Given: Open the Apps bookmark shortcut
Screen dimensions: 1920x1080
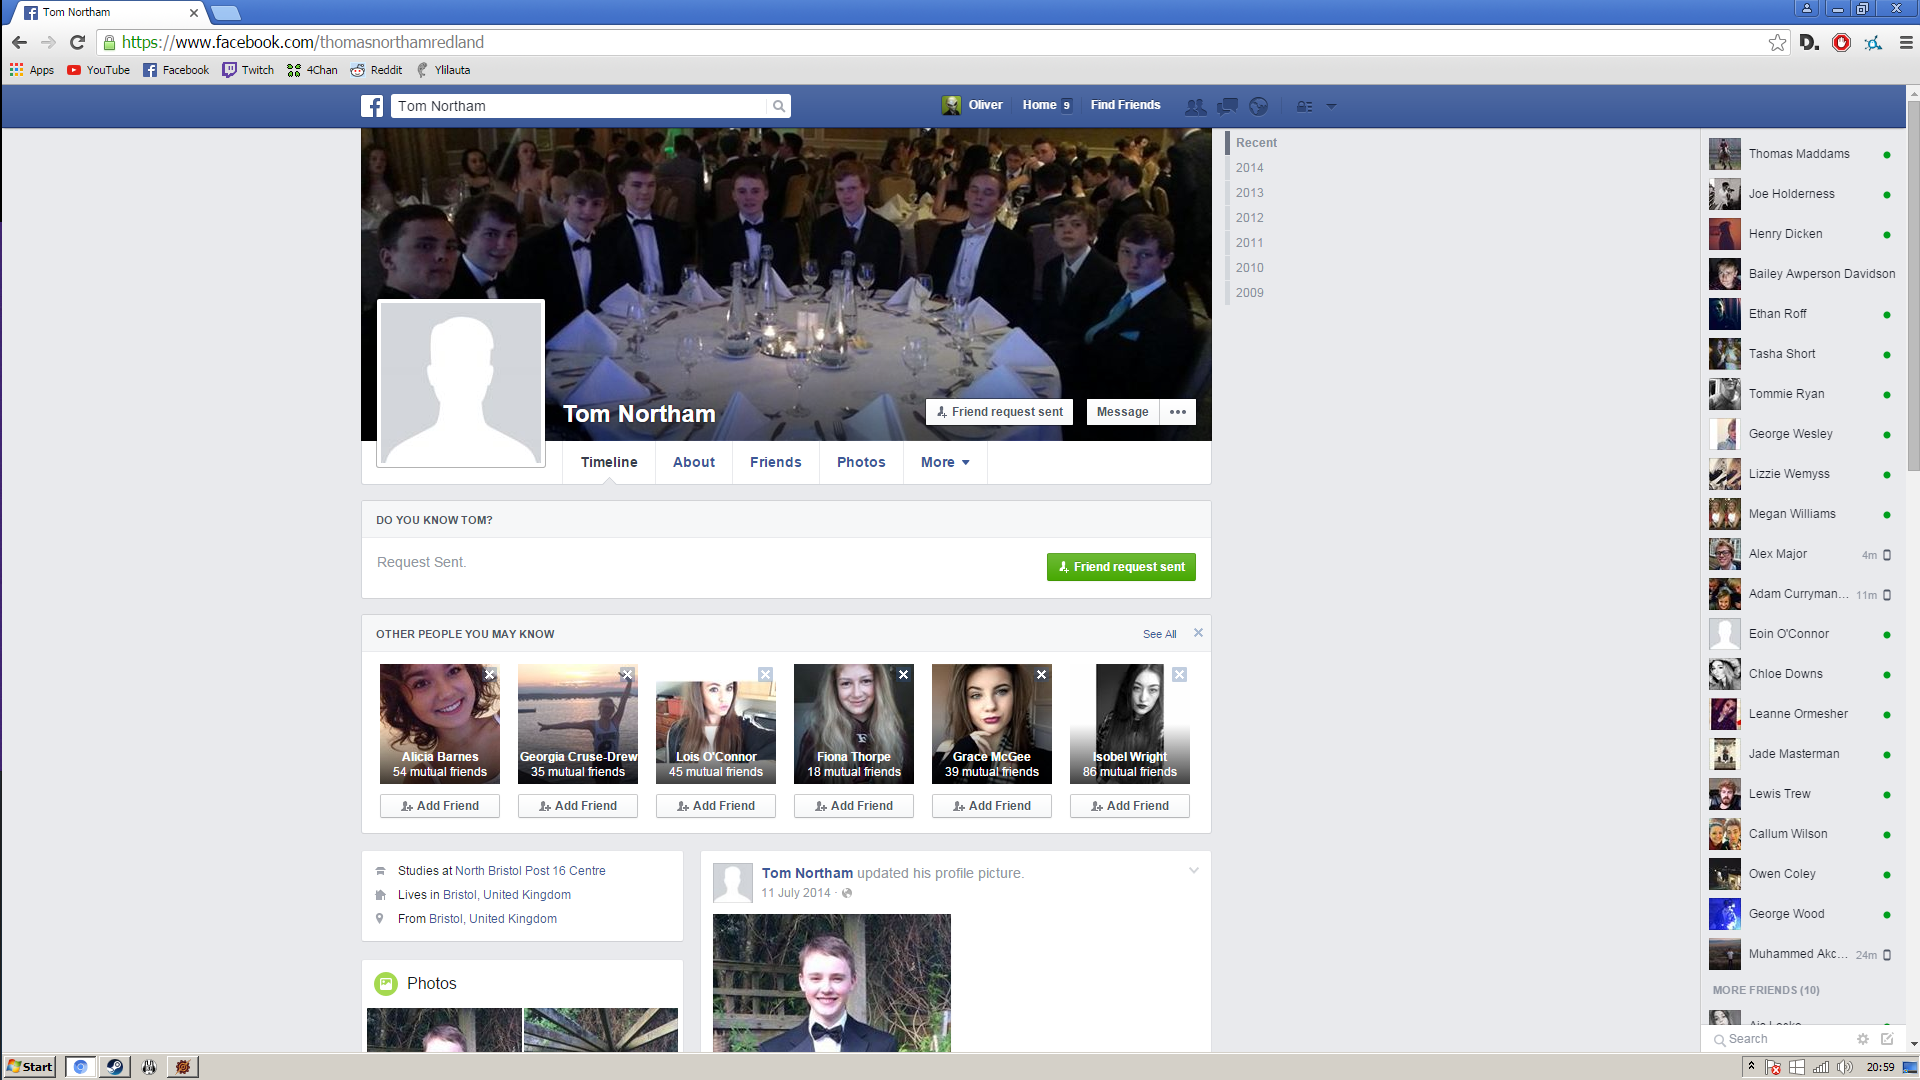Looking at the screenshot, I should pyautogui.click(x=32, y=70).
